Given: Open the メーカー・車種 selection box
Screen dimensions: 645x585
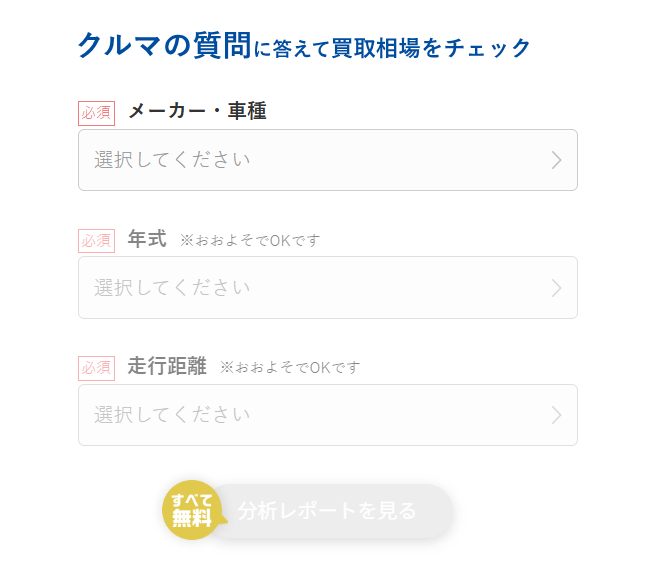Looking at the screenshot, I should pos(327,160).
